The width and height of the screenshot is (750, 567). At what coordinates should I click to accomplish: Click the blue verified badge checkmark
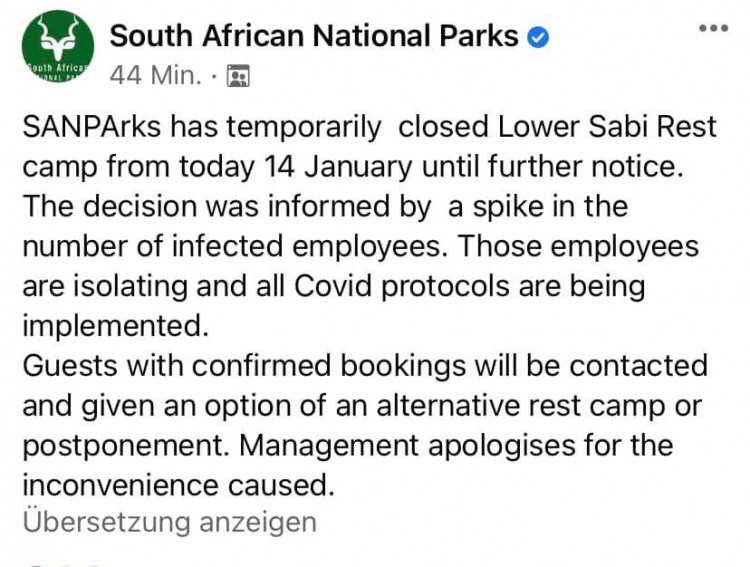(x=538, y=37)
